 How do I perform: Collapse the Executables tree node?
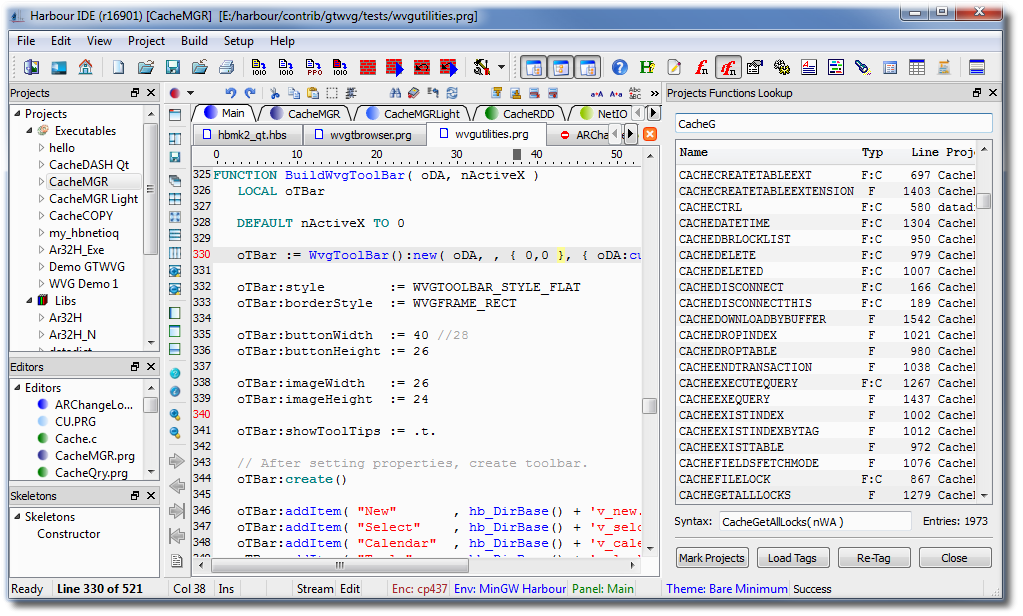(28, 131)
